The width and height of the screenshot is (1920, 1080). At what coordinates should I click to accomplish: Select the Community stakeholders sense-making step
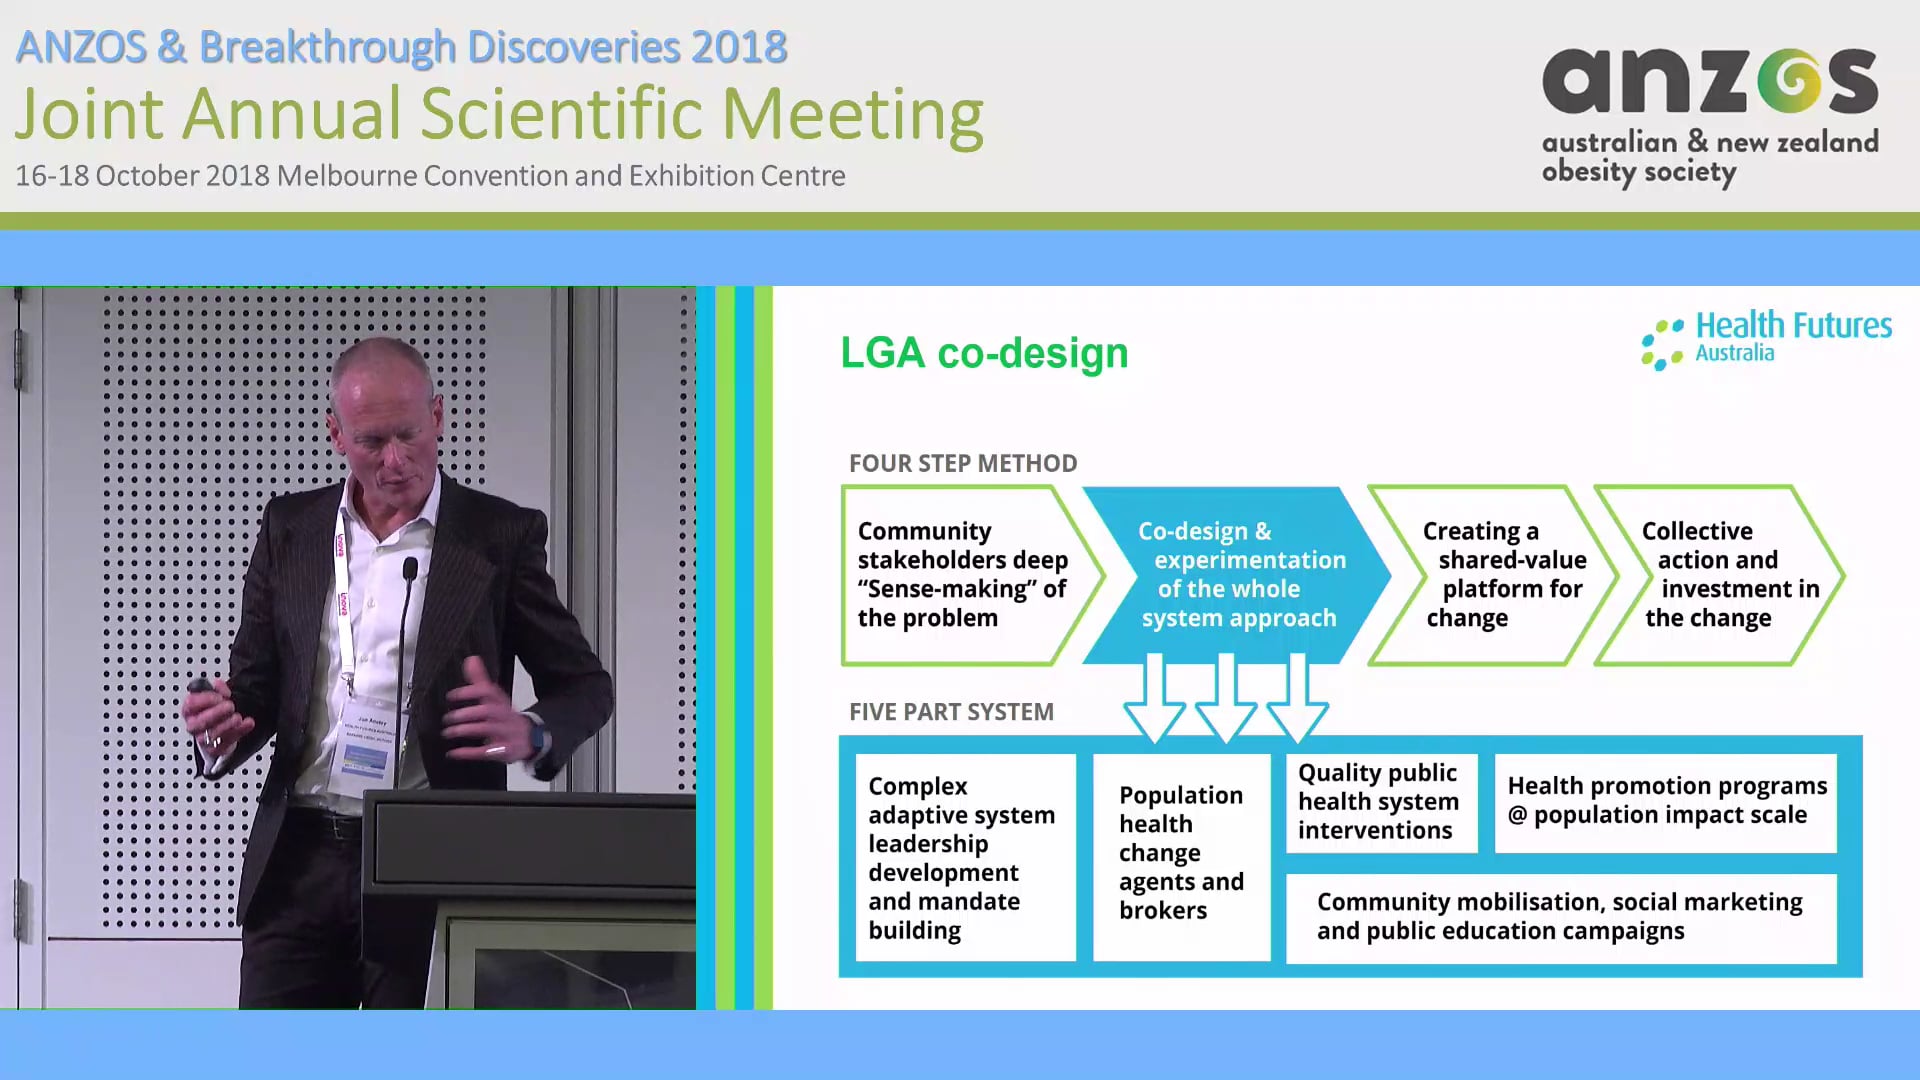pyautogui.click(x=962, y=575)
